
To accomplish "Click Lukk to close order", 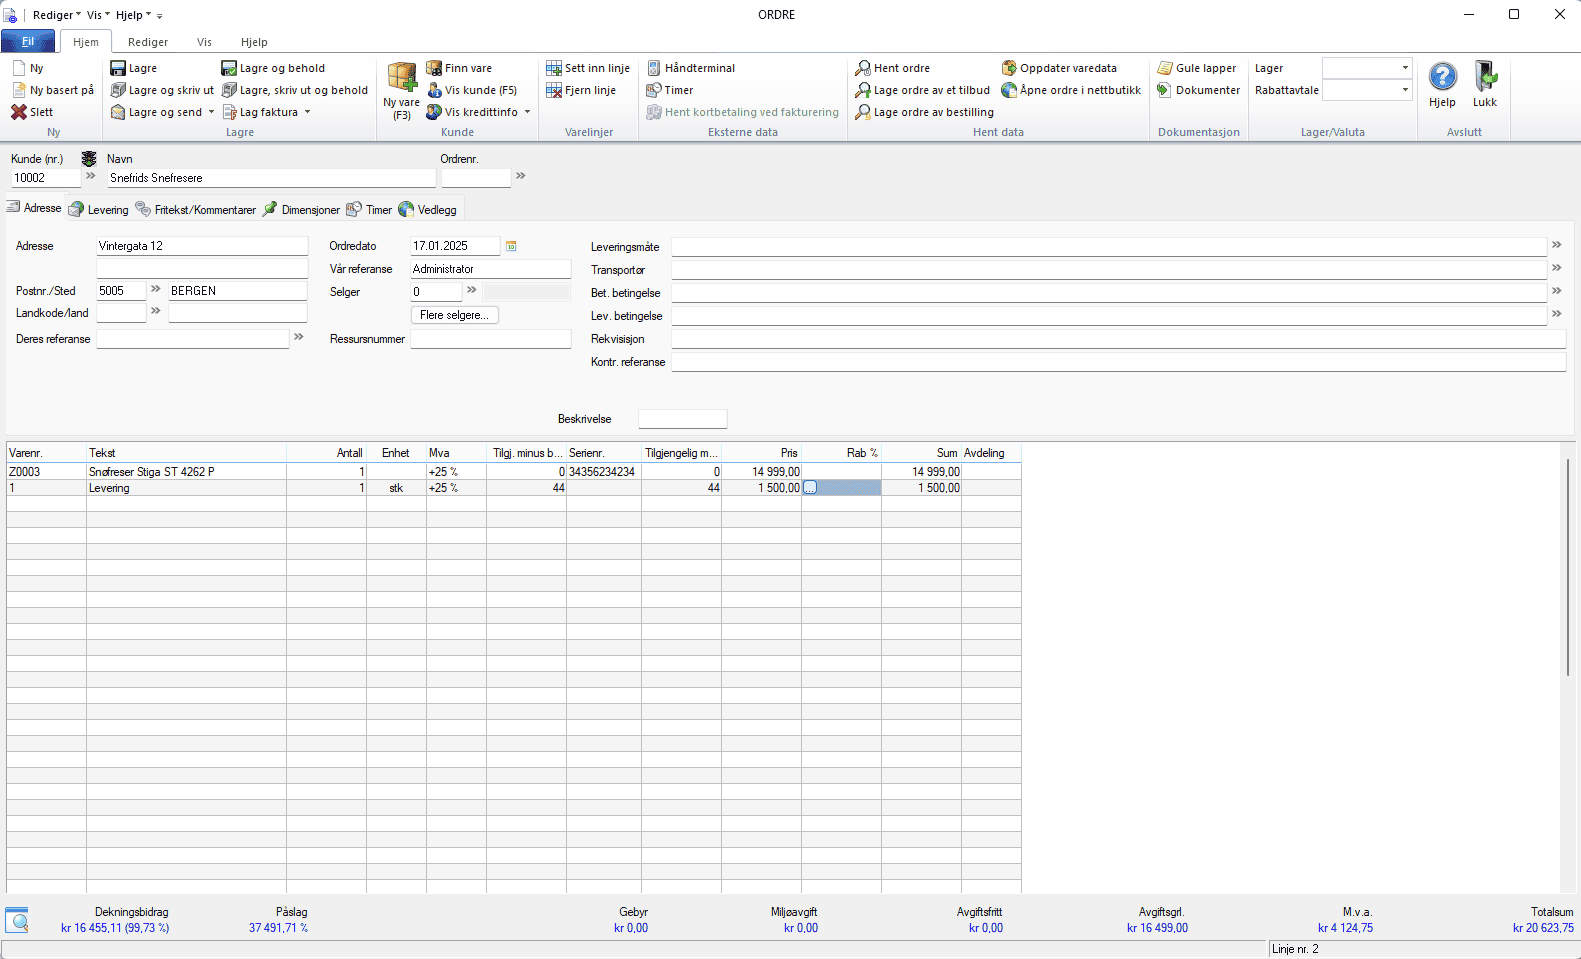I will 1485,77.
